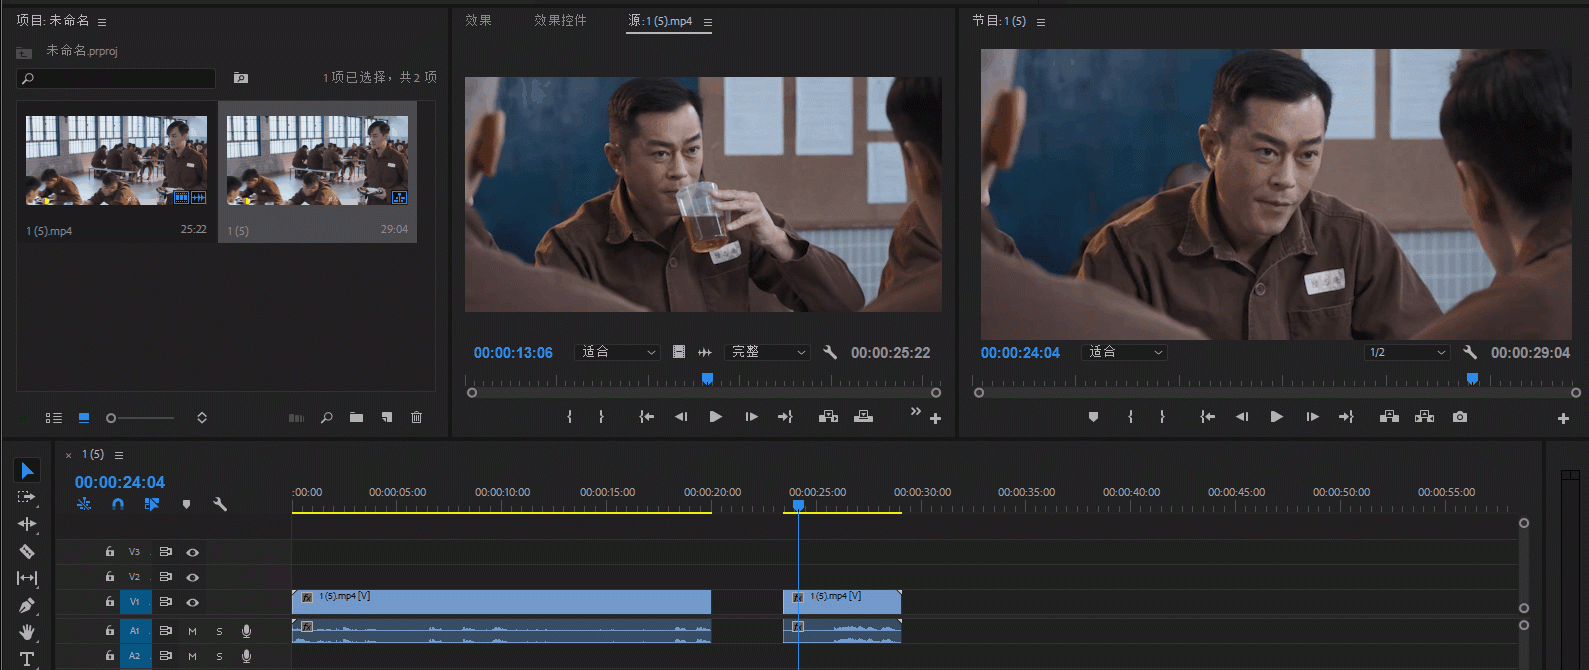Select the Type tool
Viewport: 1589px width, 670px height.
[27, 658]
